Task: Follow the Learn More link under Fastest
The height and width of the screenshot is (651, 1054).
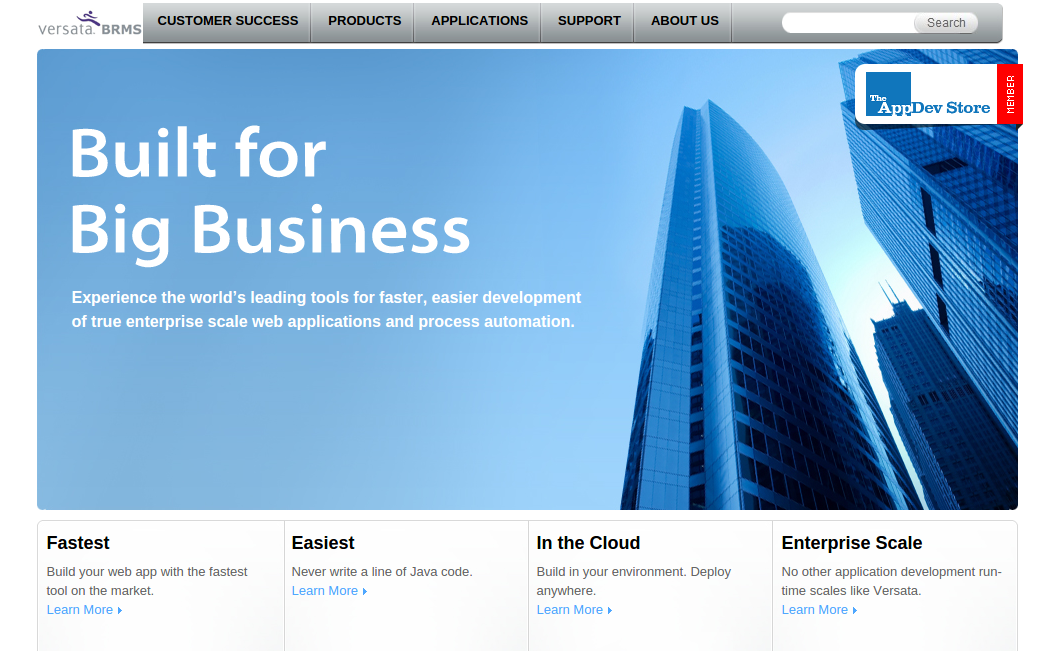Action: [79, 610]
